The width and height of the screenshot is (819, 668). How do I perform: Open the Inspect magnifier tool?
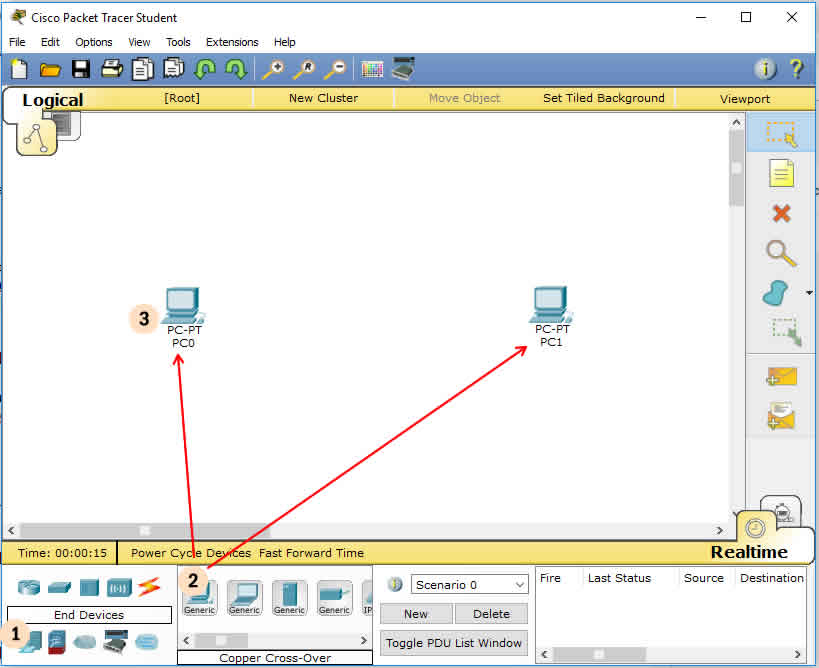tap(781, 253)
